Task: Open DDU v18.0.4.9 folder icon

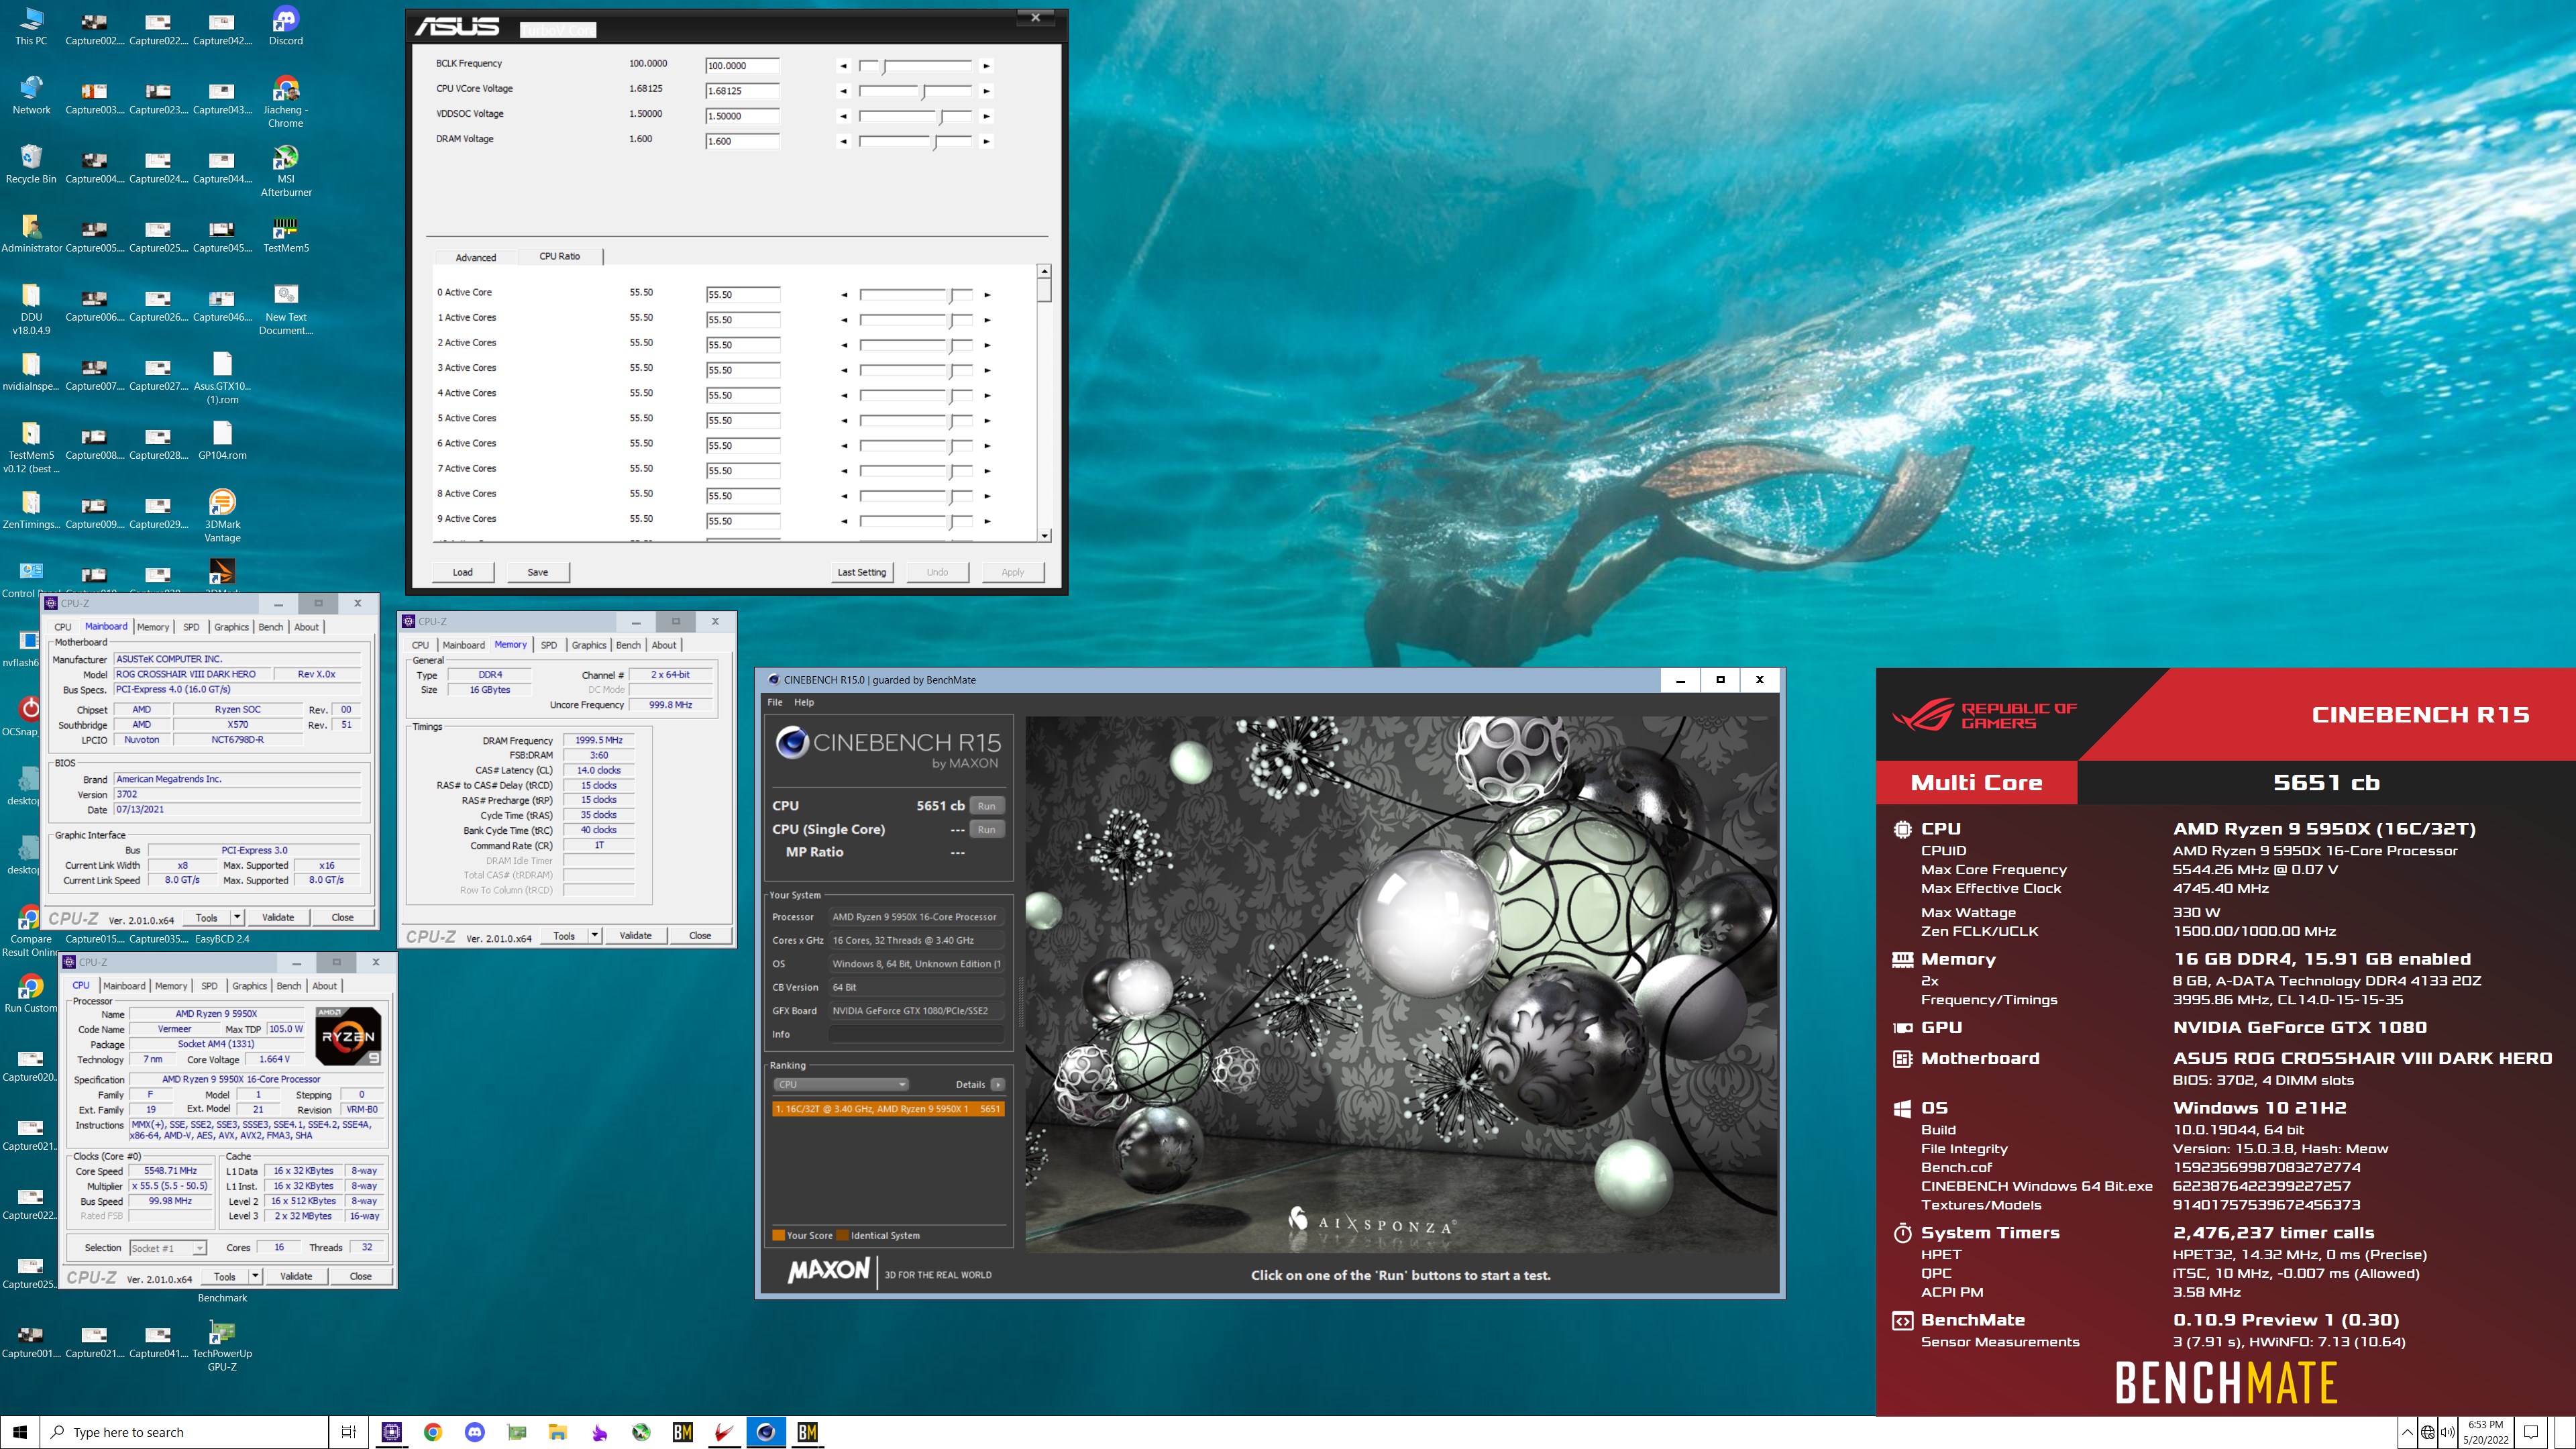Action: click(x=31, y=309)
